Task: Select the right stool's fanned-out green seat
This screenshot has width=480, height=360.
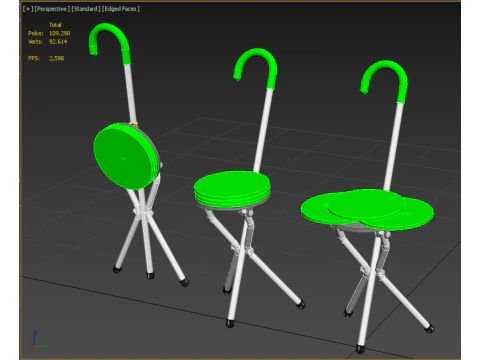Action: 367,210
